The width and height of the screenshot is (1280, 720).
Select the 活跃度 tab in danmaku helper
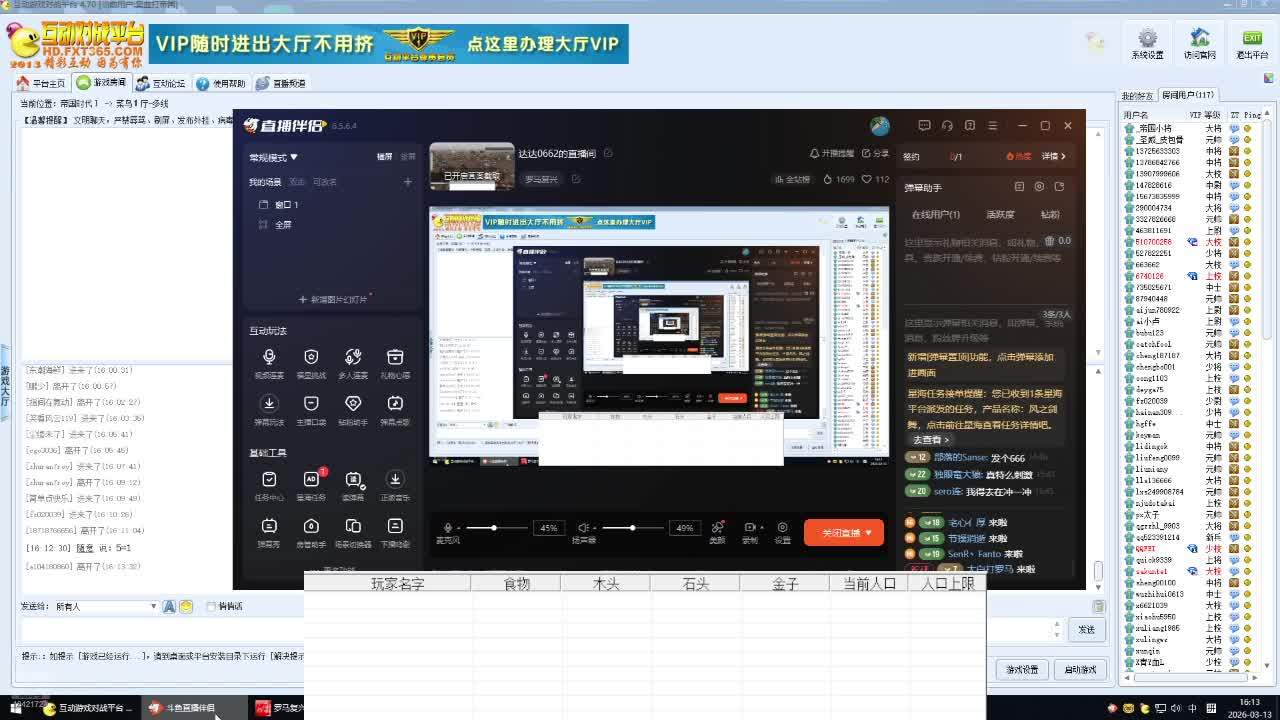[1000, 214]
